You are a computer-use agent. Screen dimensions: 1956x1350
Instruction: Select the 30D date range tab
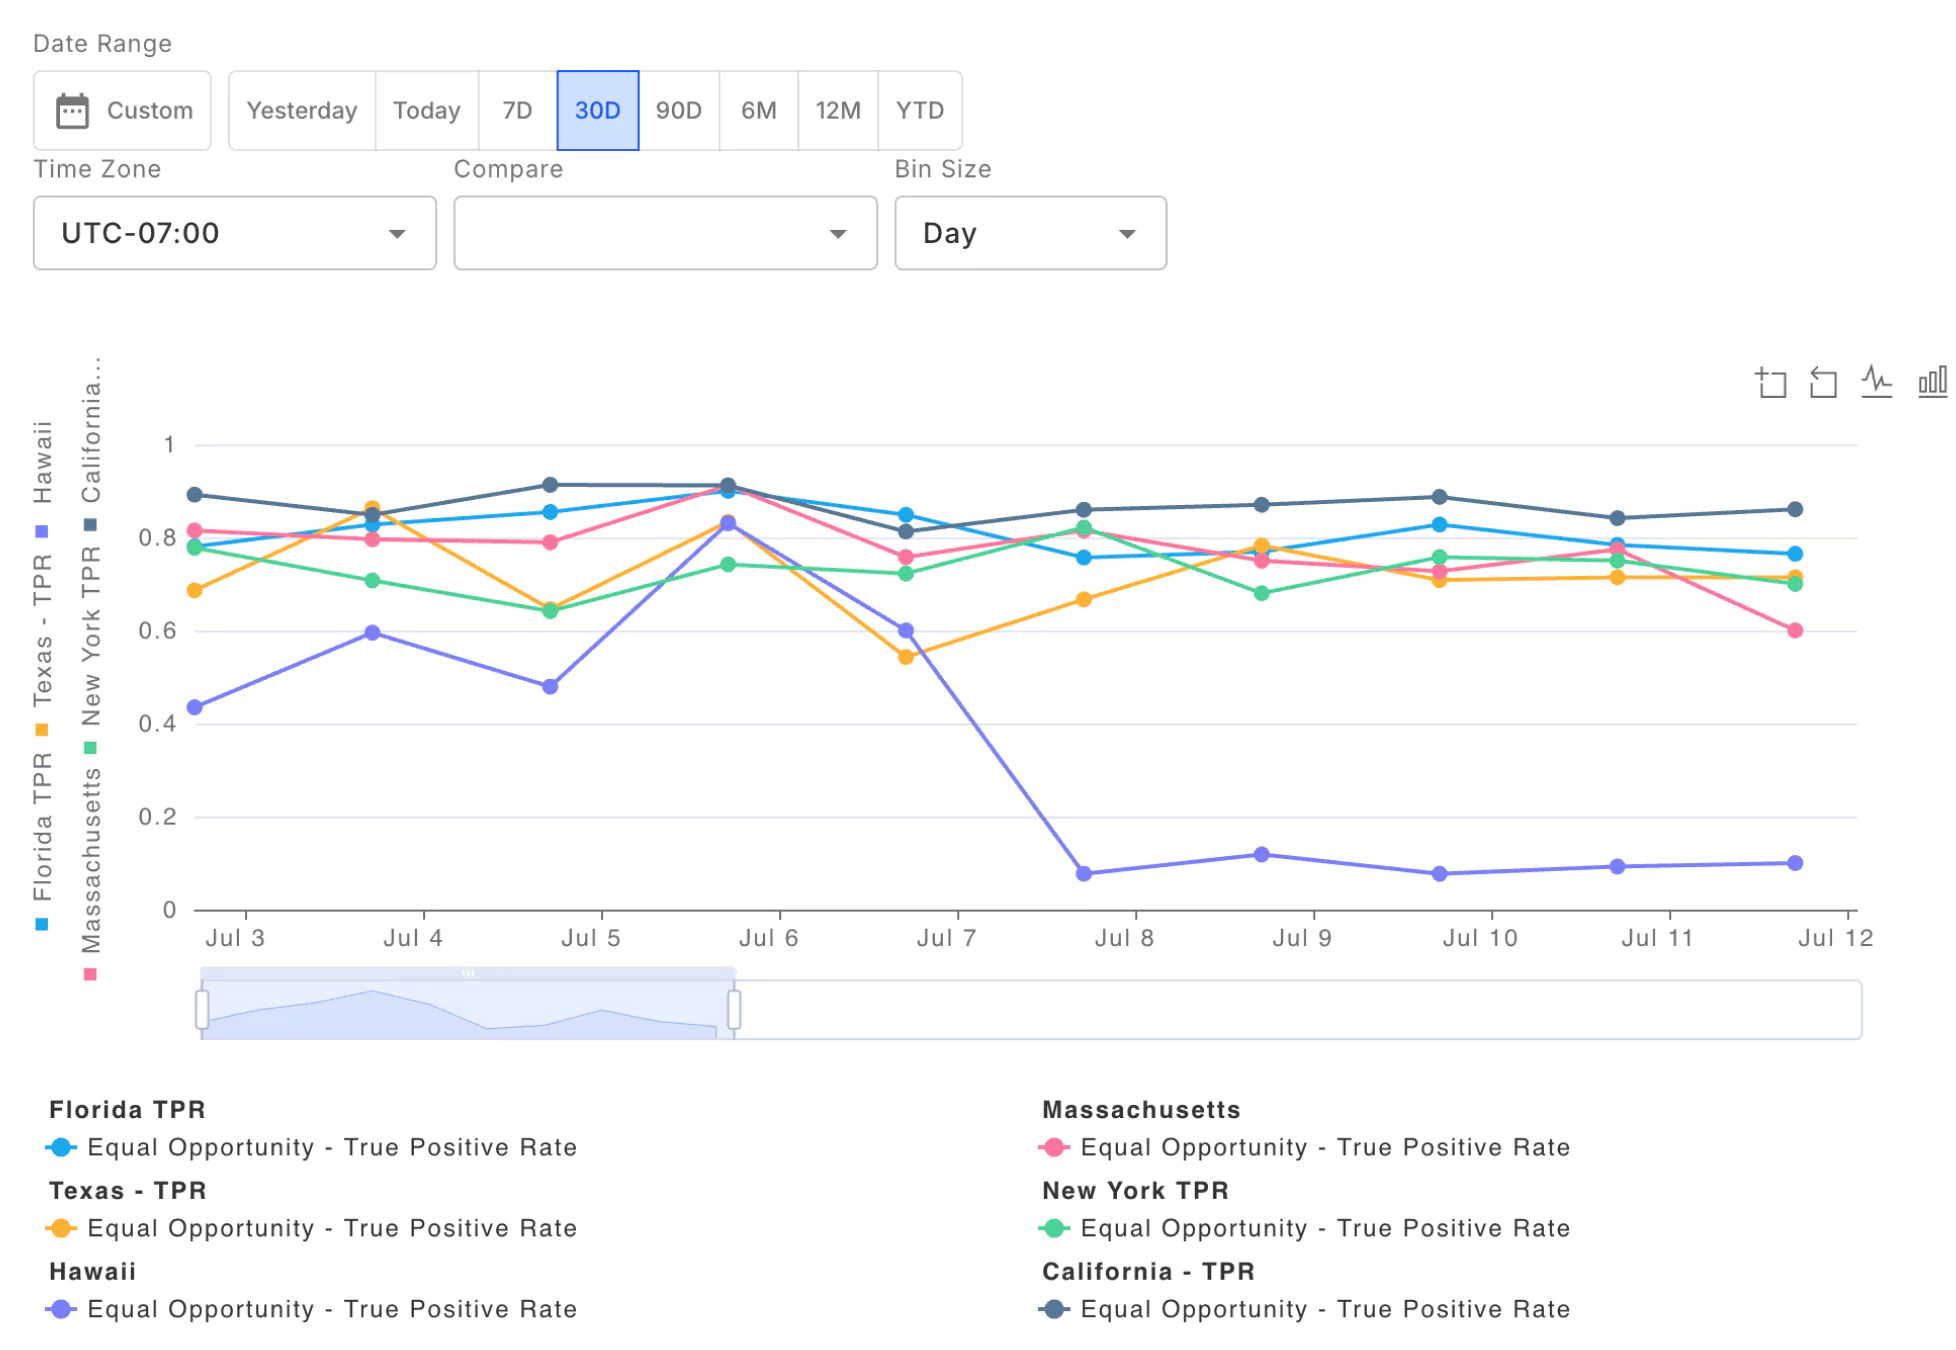tap(596, 110)
